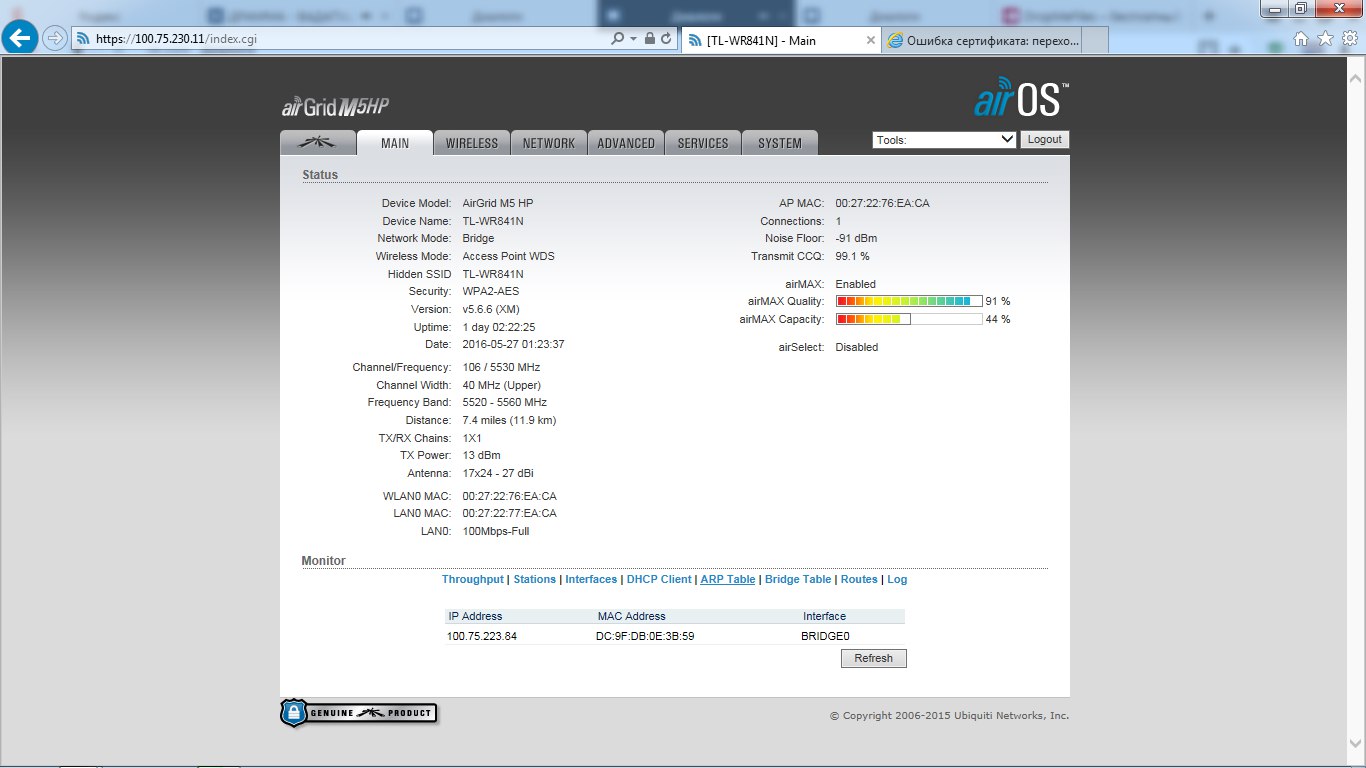Click the page reload icon in address bar
Viewport: 1366px width, 768px height.
click(666, 39)
